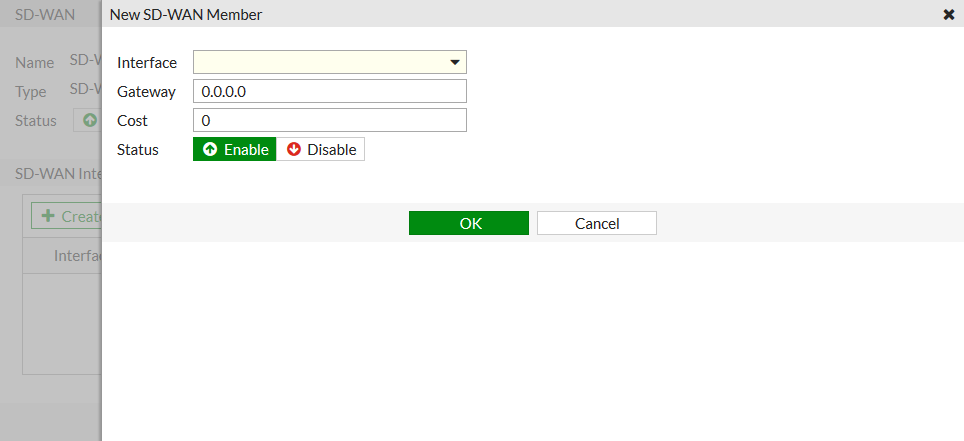Click the Status label in the dialog
The width and height of the screenshot is (964, 441).
point(138,150)
